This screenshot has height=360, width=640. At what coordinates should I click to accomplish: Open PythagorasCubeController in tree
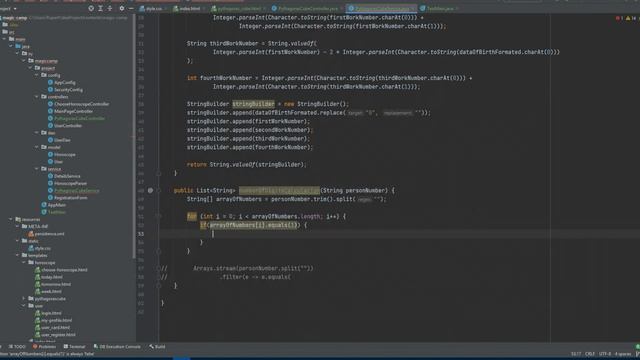coord(76,118)
